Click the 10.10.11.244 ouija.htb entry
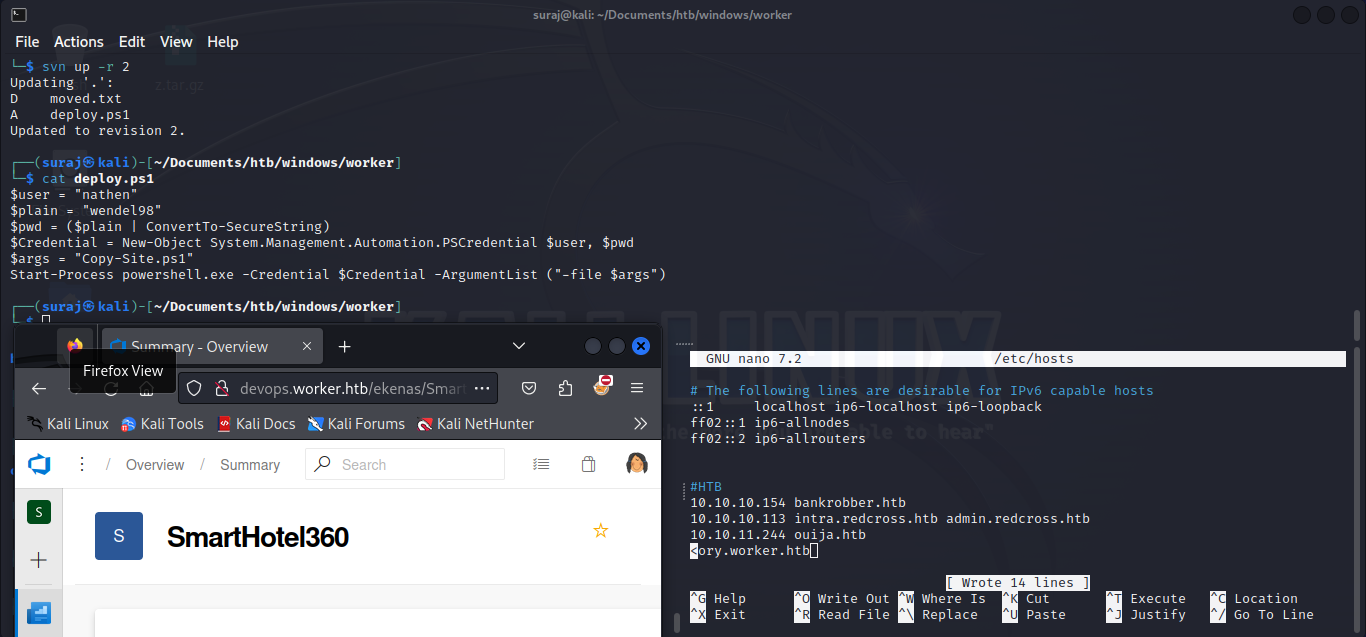 pos(778,535)
